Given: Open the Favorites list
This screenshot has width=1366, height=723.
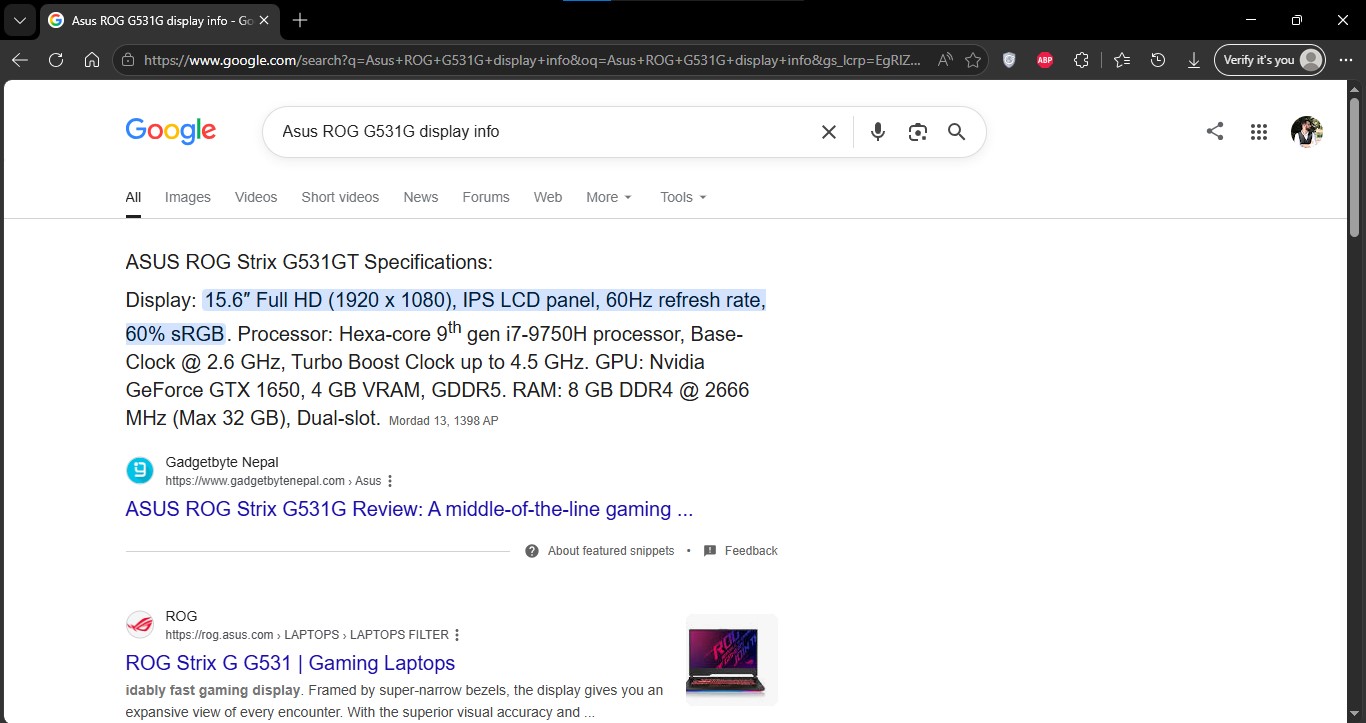Looking at the screenshot, I should (x=1122, y=60).
